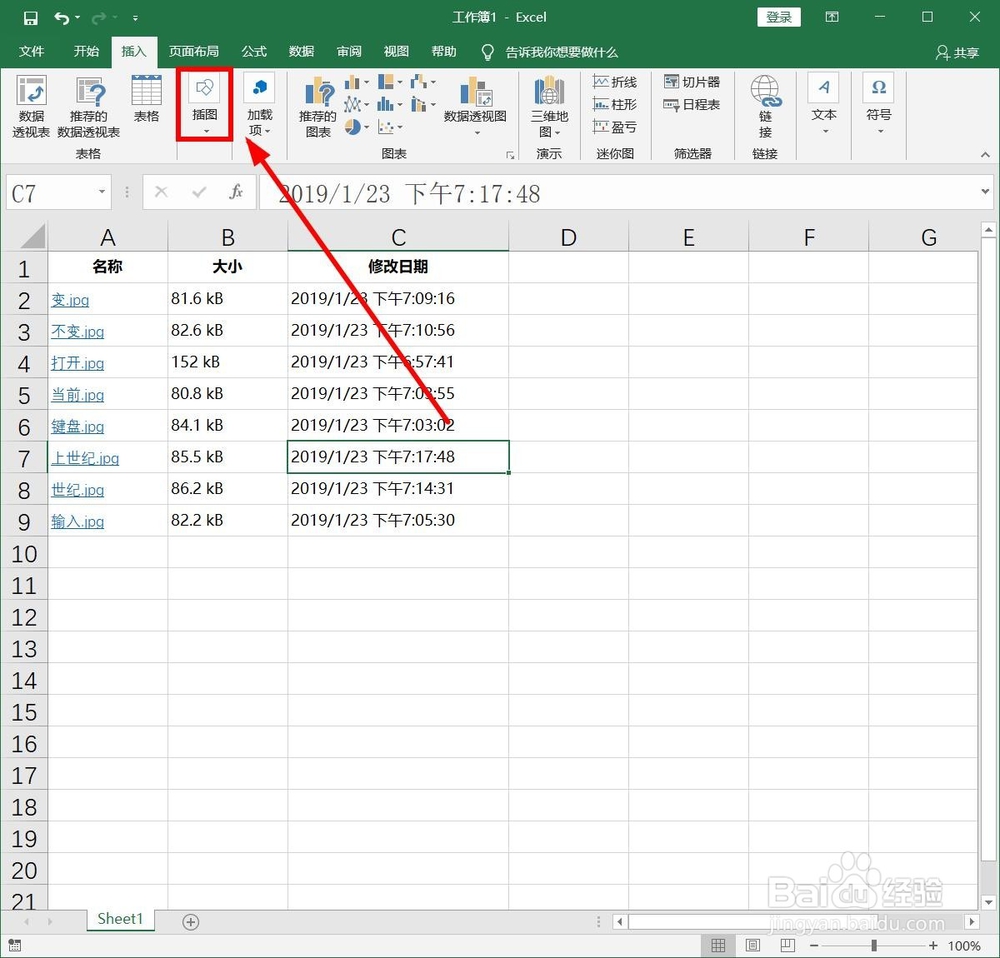This screenshot has height=958, width=1000.
Task: Open Customize Quick Access Toolbar dropdown
Action: (x=135, y=18)
